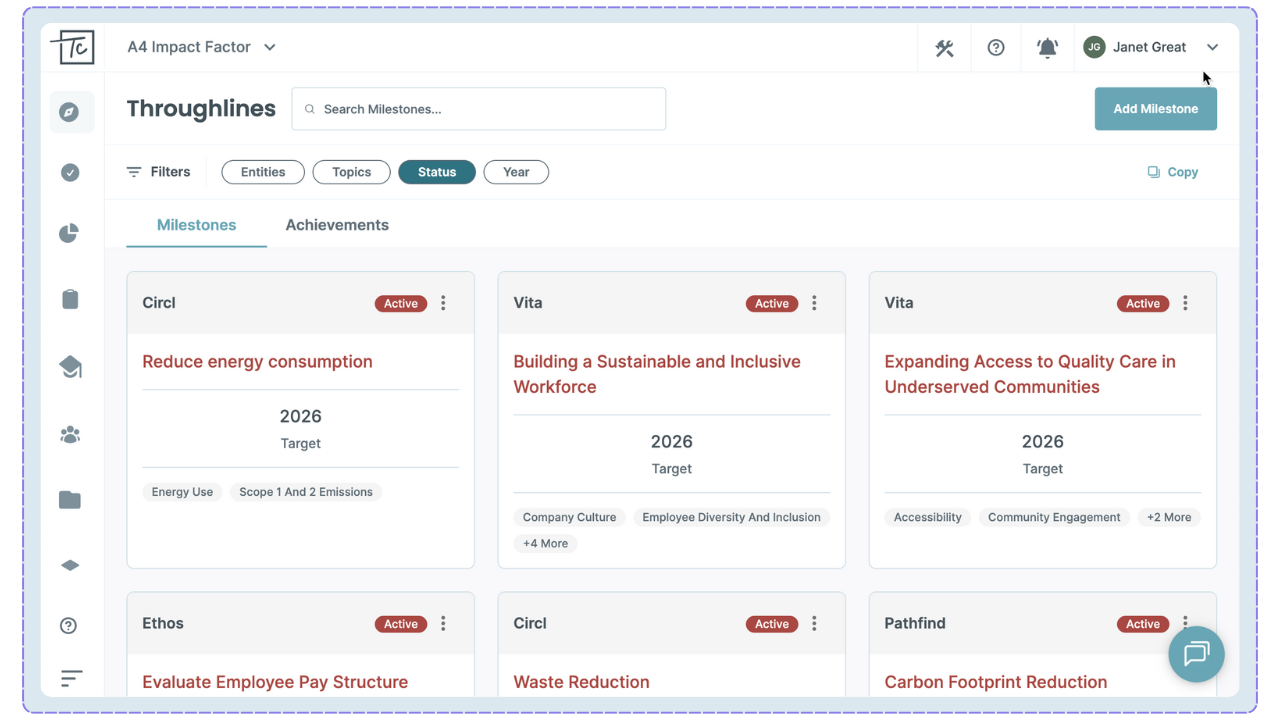Switch to the Achievements tab
Image resolution: width=1280 pixels, height=720 pixels.
click(x=337, y=224)
